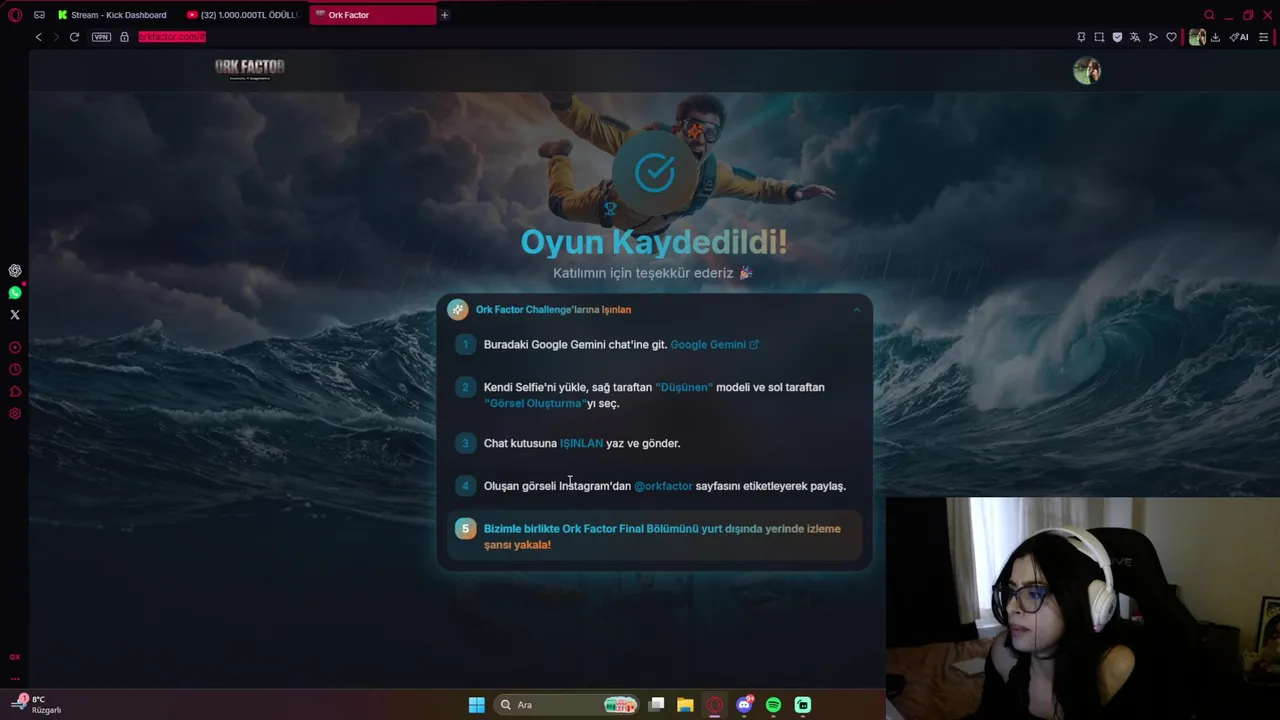Viewport: 1280px width, 720px height.
Task: Click the taskbar Ara search box
Action: click(x=567, y=705)
